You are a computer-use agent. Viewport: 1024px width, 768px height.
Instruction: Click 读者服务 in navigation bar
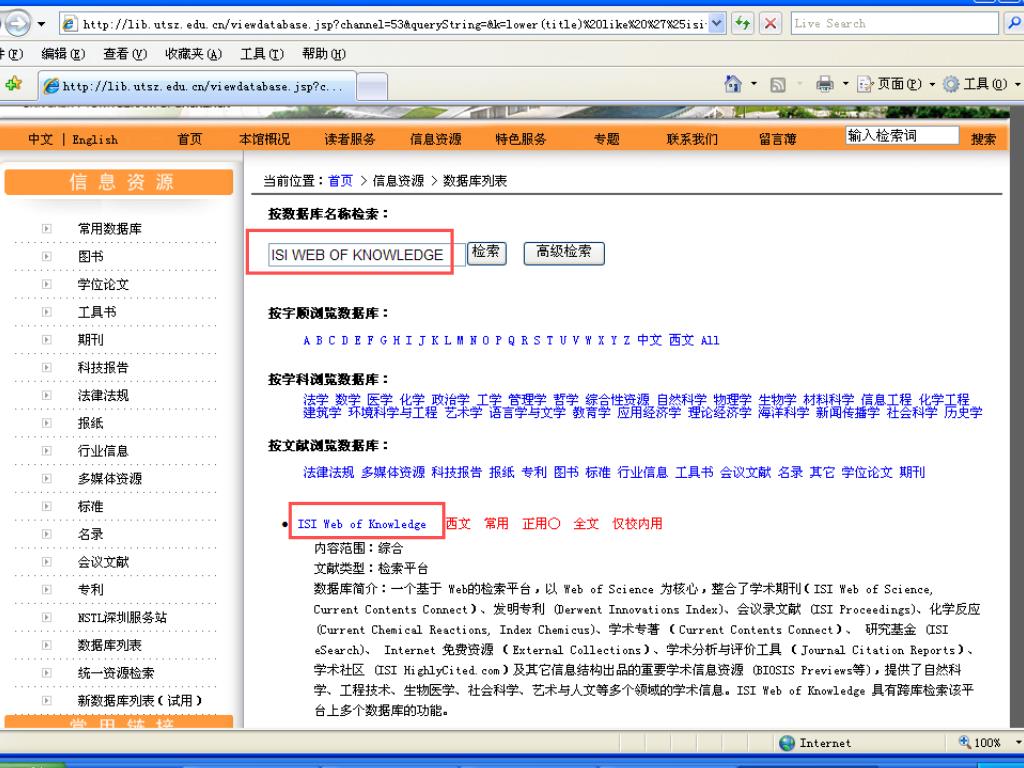[x=350, y=138]
